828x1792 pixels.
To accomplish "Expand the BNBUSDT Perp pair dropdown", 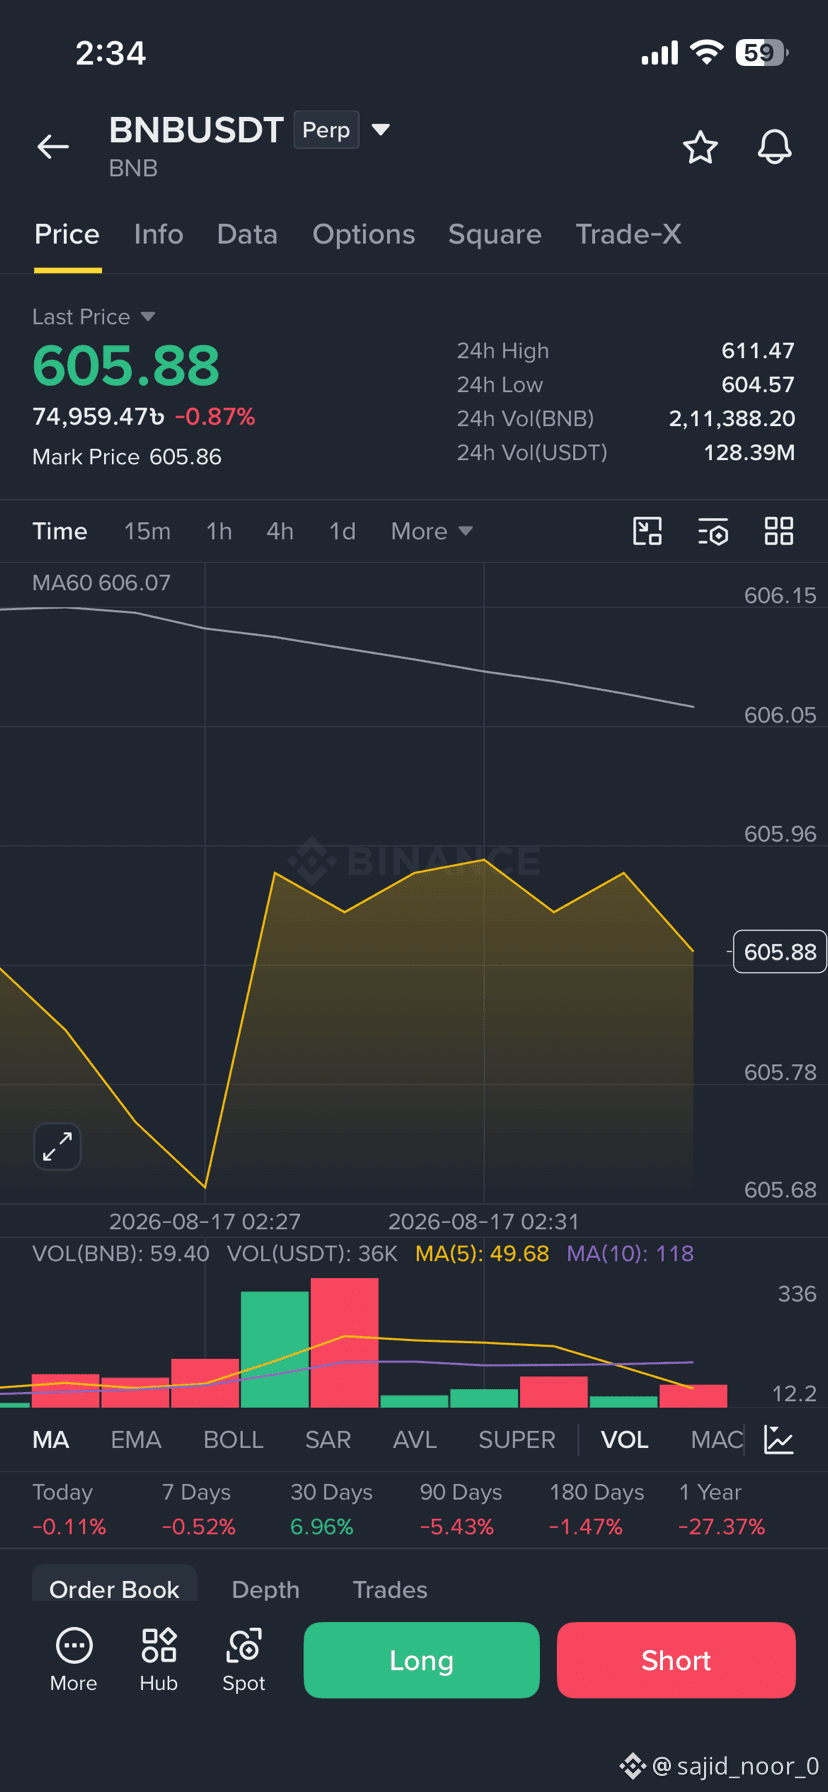I will tap(381, 130).
